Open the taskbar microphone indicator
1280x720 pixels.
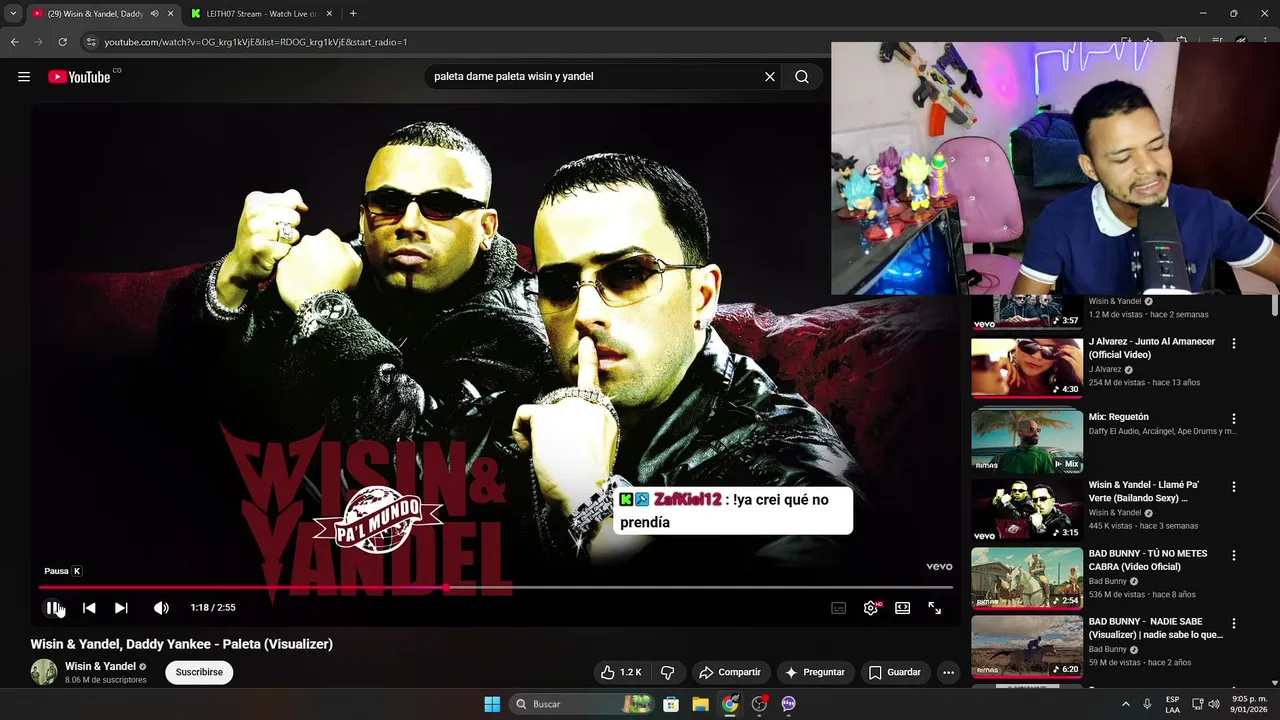1147,704
